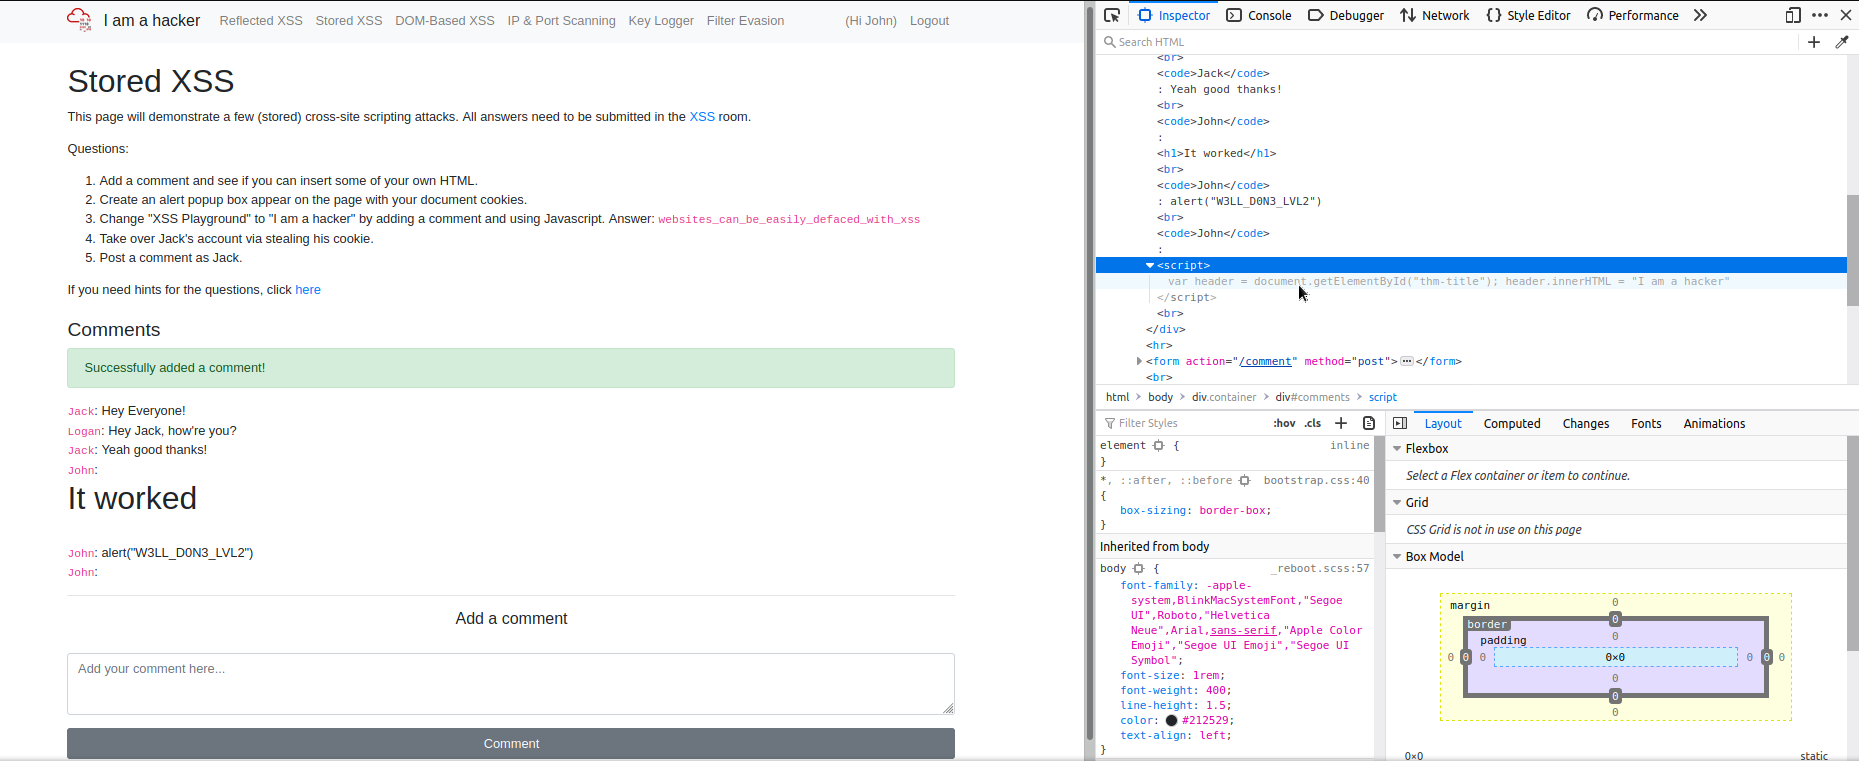Activate the pick element from page tool

(1112, 15)
